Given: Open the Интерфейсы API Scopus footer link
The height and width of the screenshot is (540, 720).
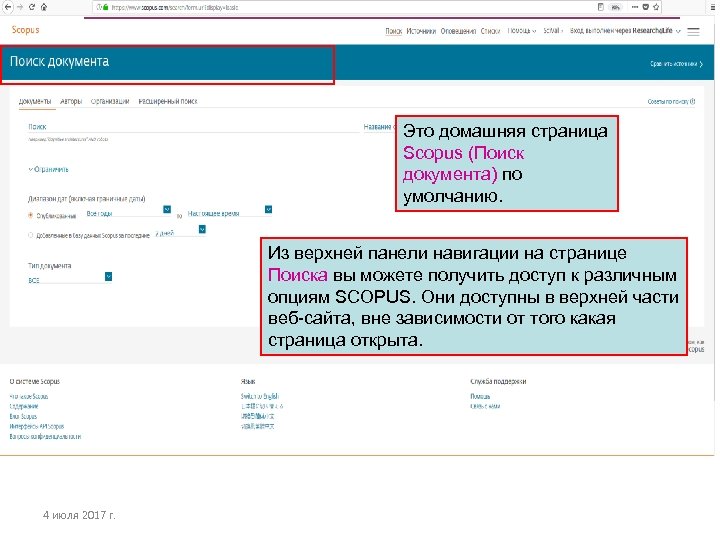Looking at the screenshot, I should [37, 427].
